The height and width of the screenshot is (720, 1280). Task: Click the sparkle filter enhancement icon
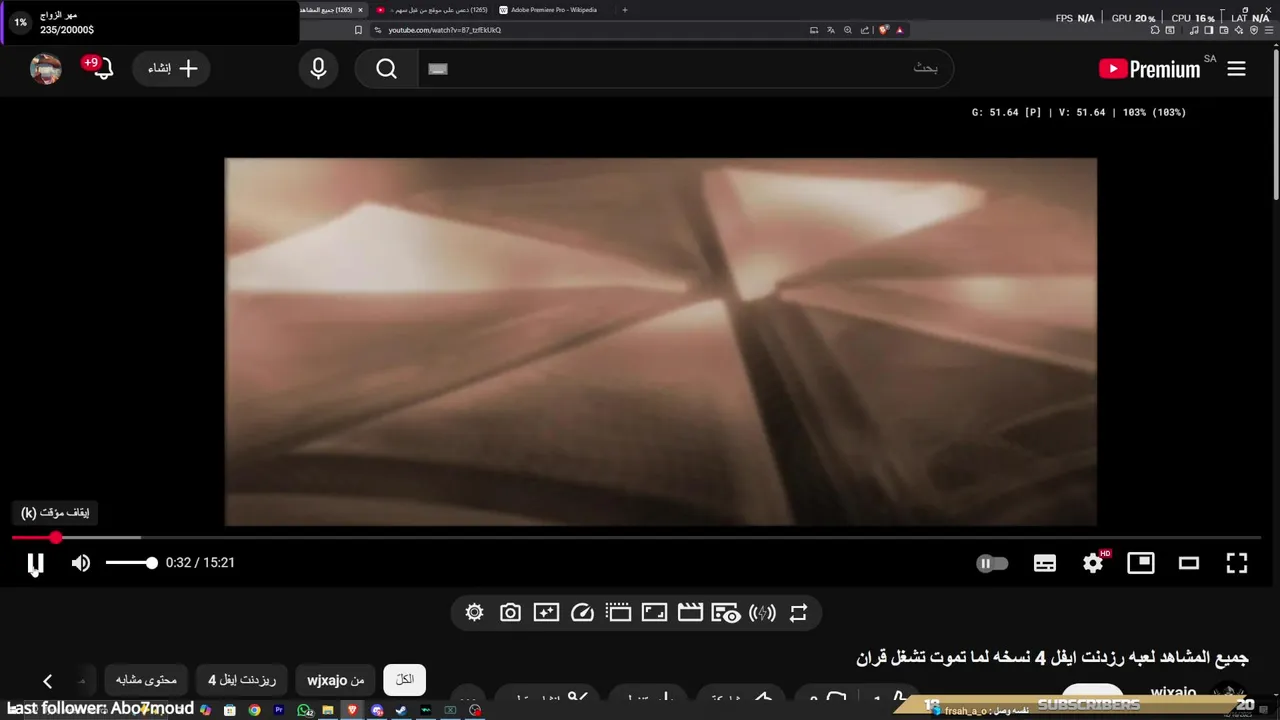[x=546, y=613]
